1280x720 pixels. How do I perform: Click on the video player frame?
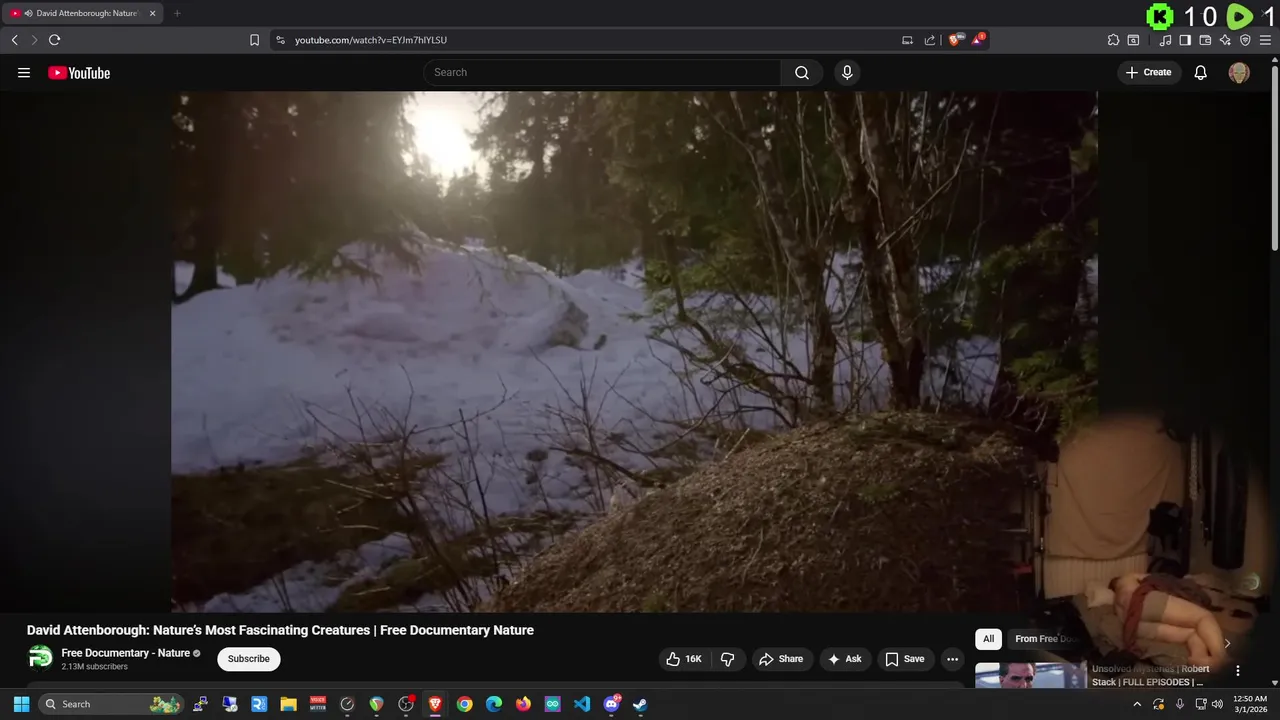634,351
